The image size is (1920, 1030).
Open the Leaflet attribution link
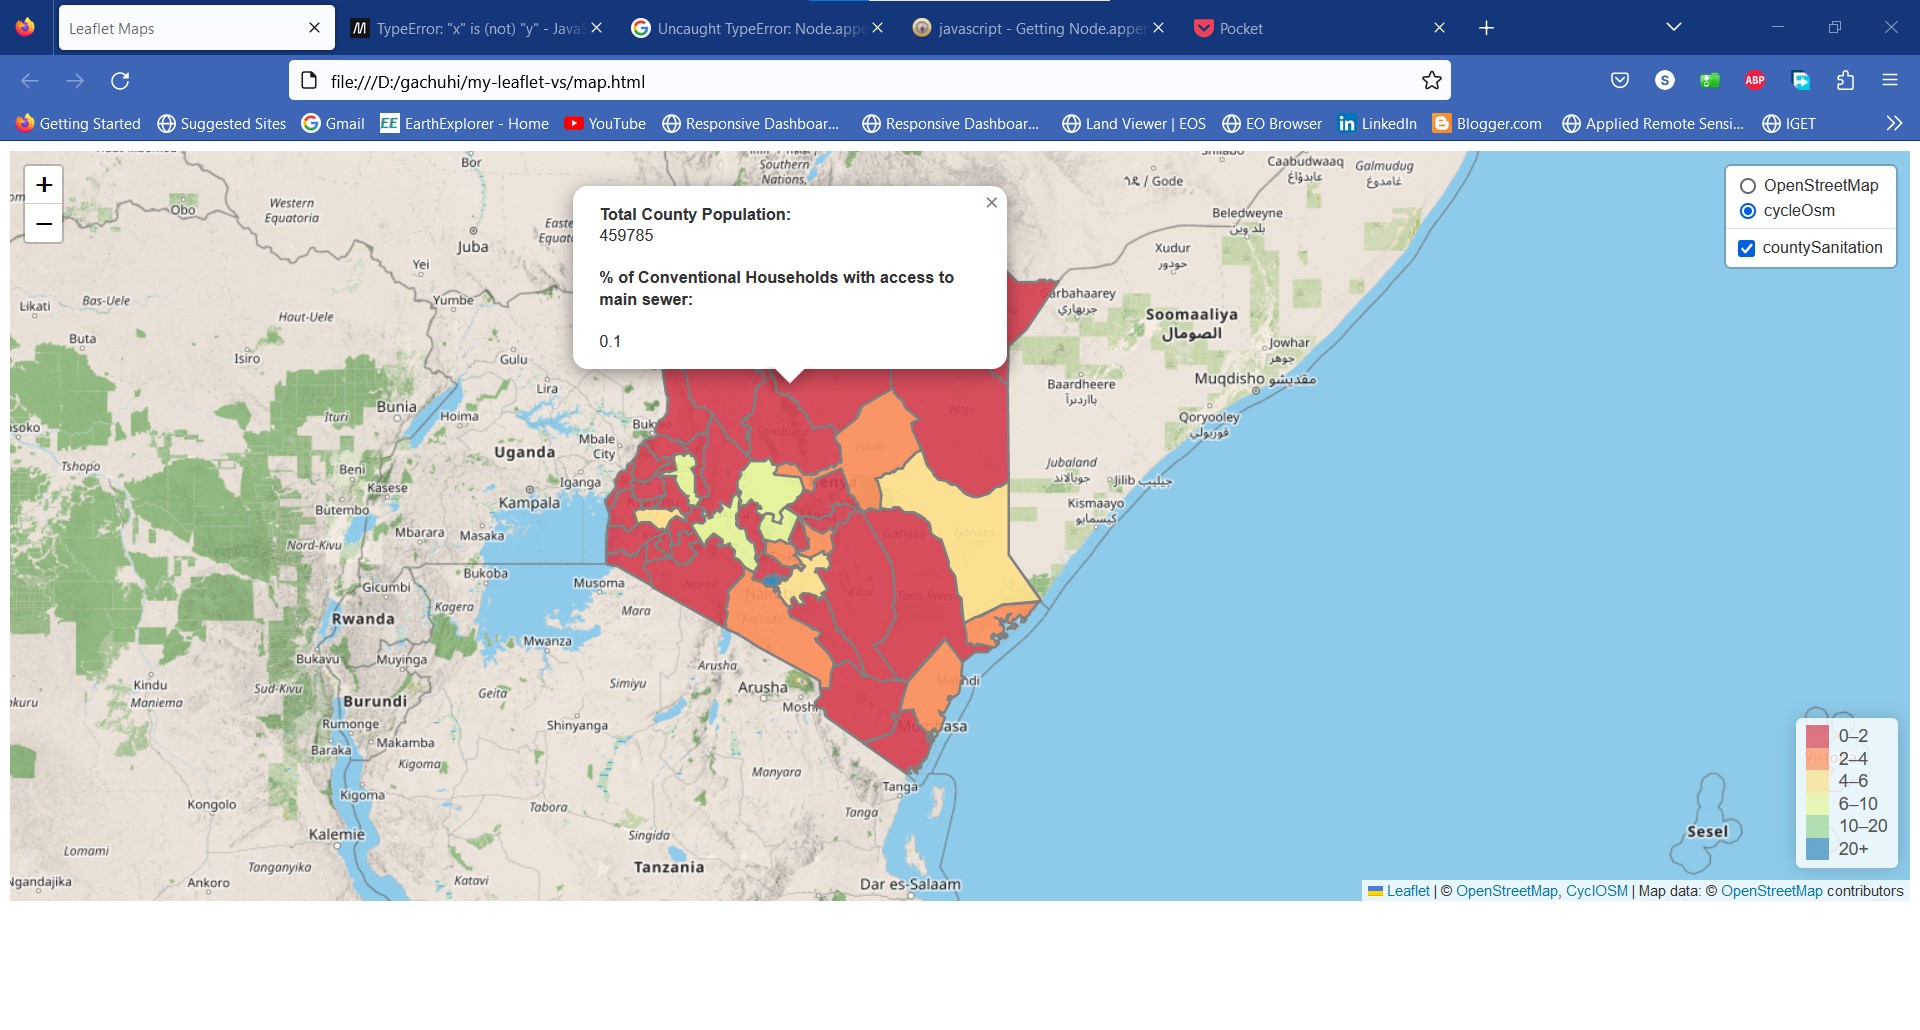point(1407,891)
